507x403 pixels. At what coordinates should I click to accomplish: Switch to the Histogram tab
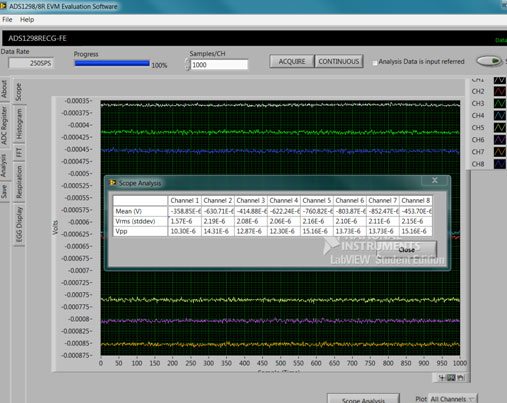19,124
